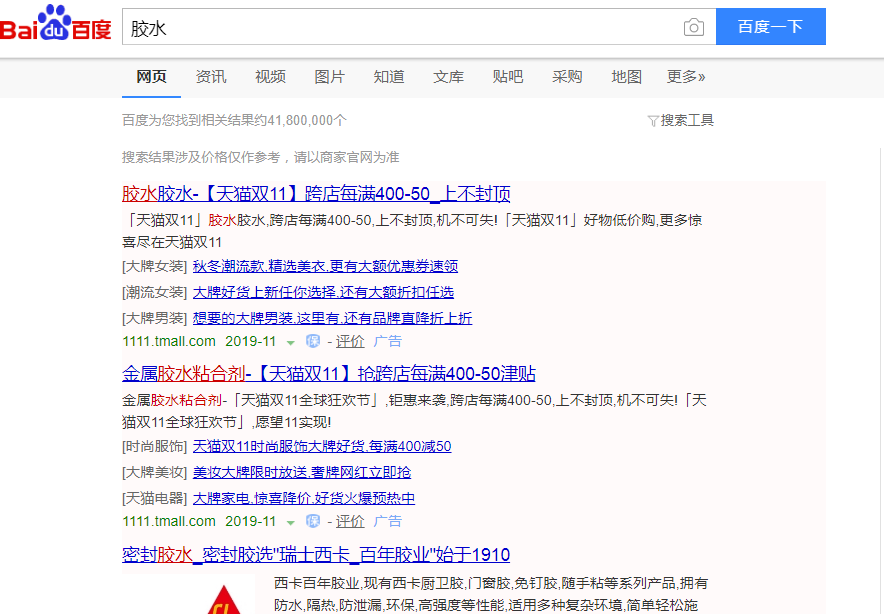Click result count text 百度为您找到相关结果约41,800,000个
Image resolution: width=884 pixels, height=614 pixels.
click(x=234, y=120)
